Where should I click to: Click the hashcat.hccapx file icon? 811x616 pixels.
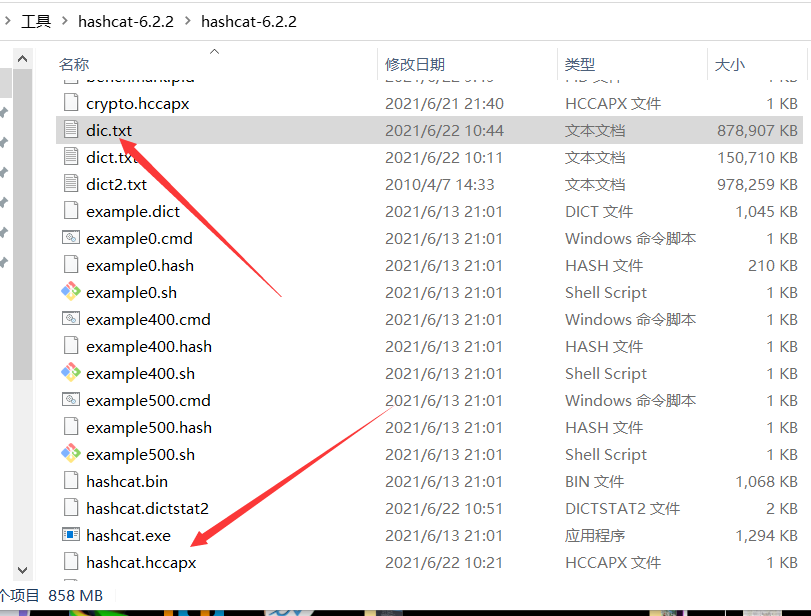[71, 562]
